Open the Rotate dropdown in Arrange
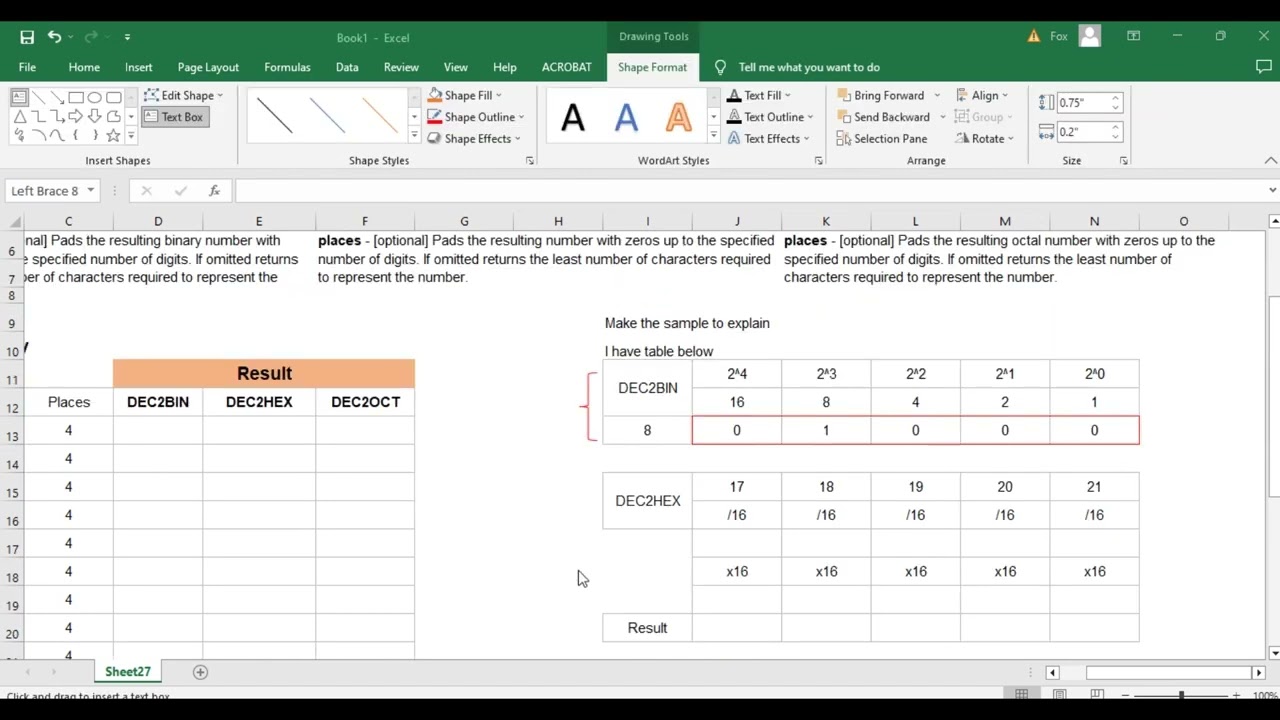This screenshot has height=720, width=1280. (x=985, y=139)
